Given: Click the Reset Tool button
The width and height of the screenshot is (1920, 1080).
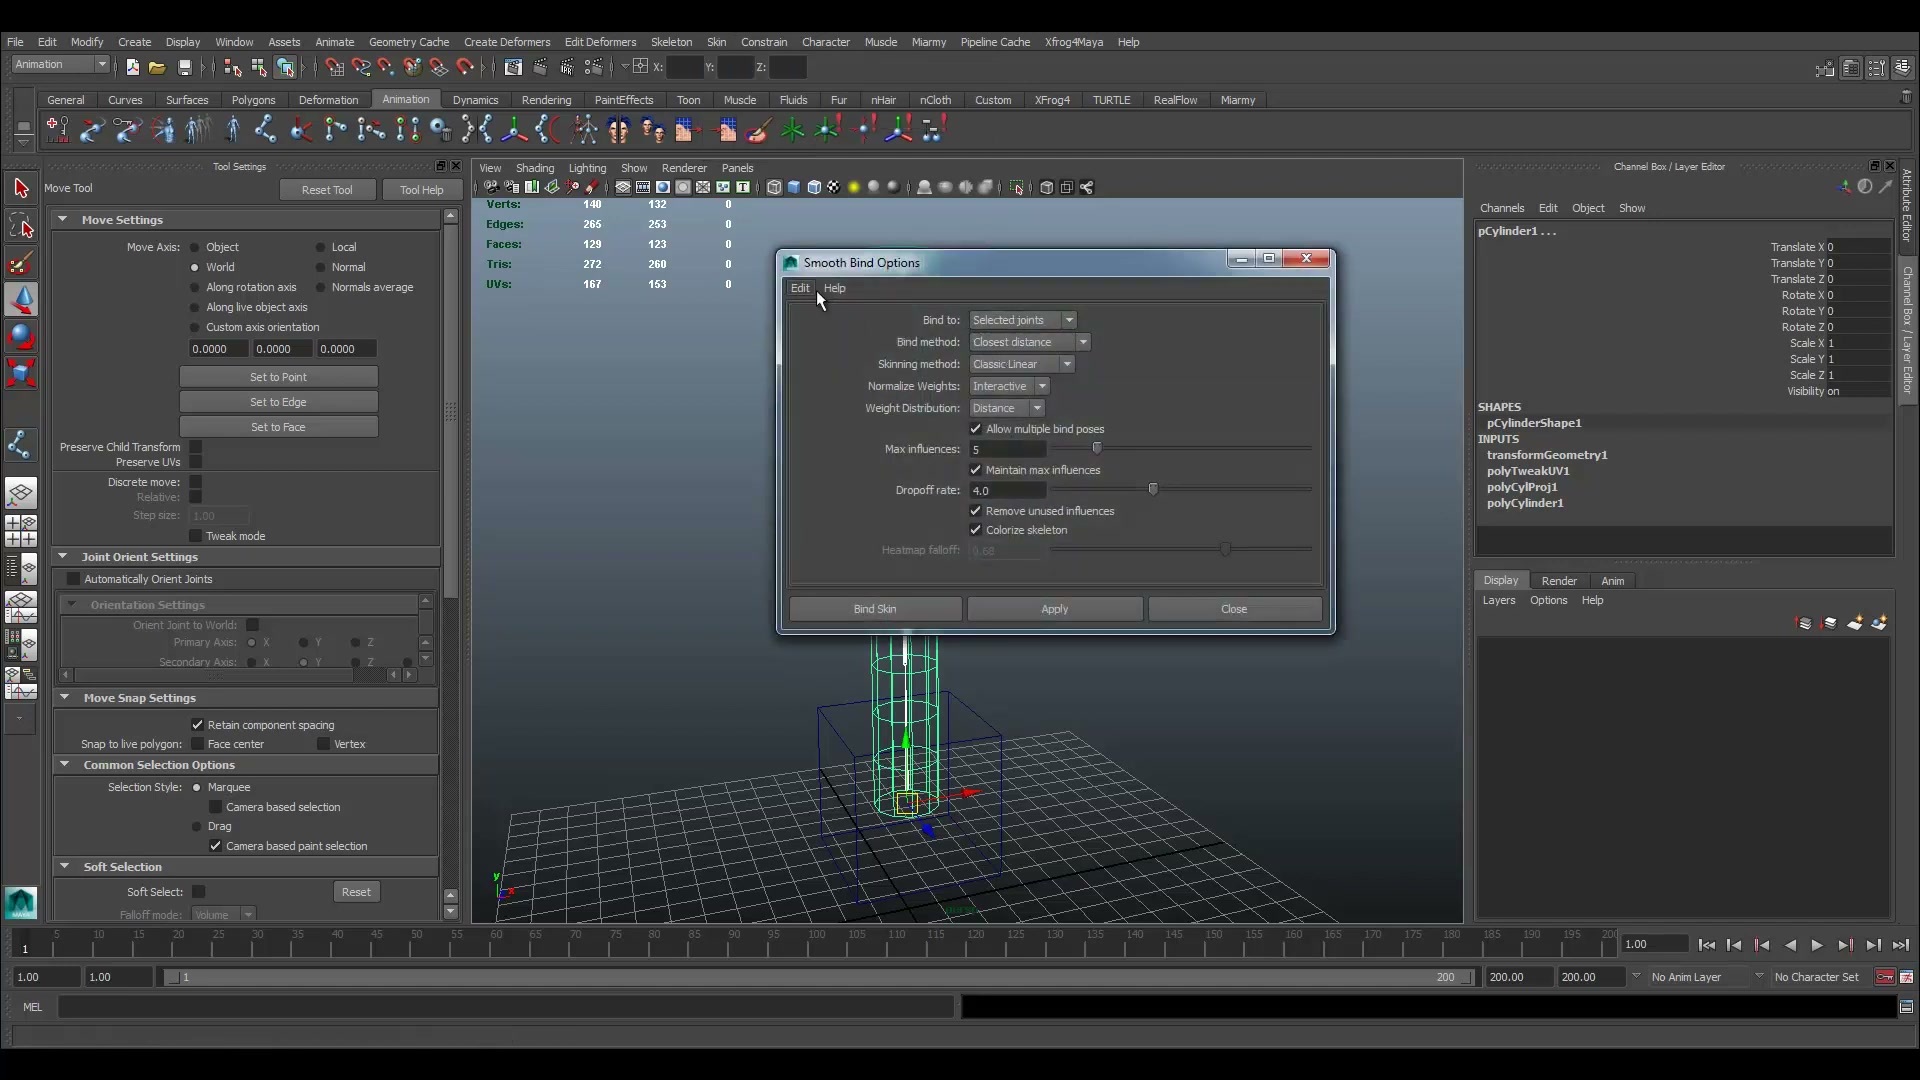Looking at the screenshot, I should click(x=327, y=190).
